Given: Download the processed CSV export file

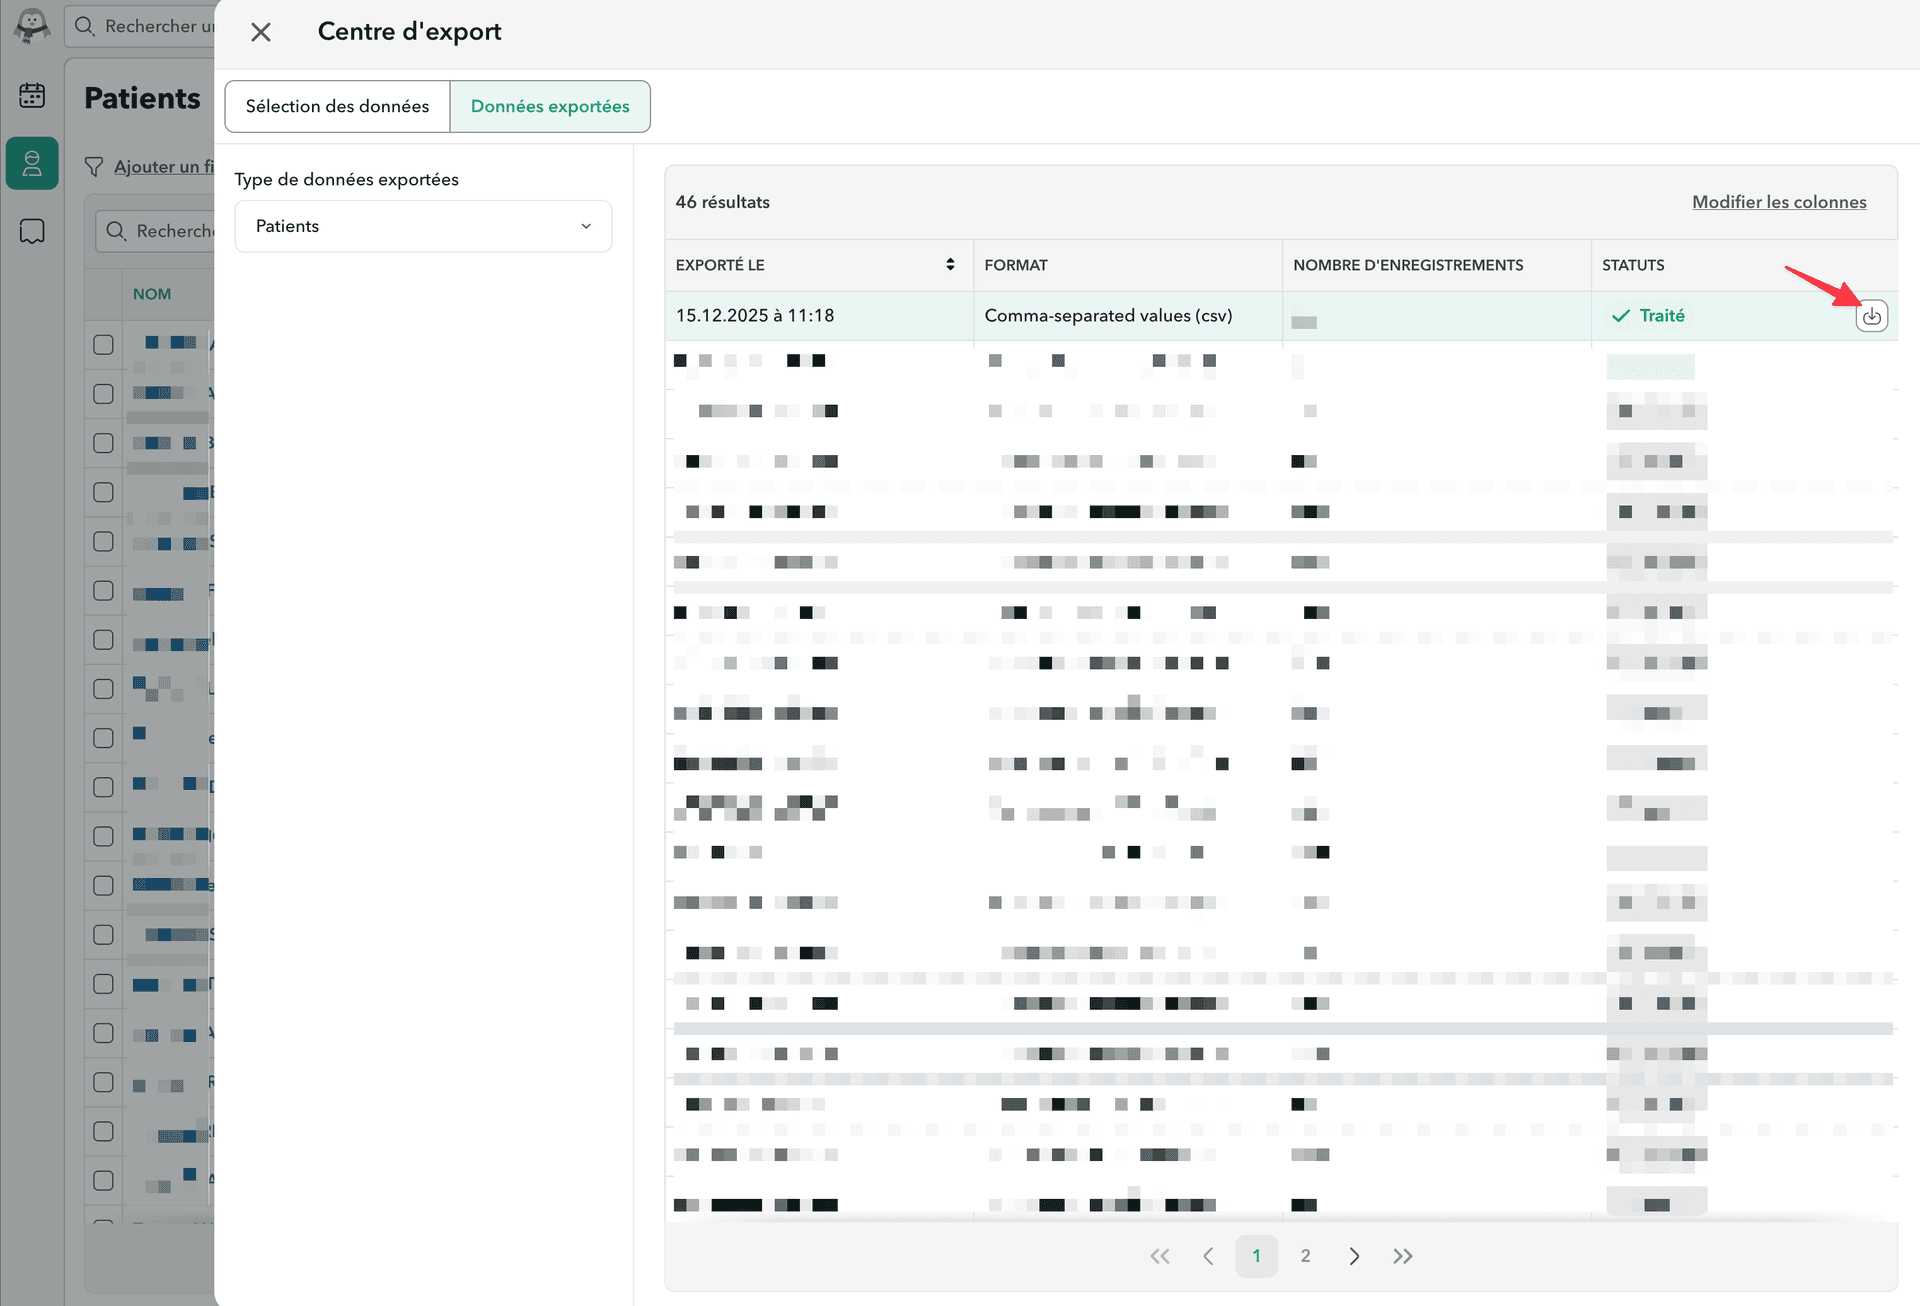Looking at the screenshot, I should point(1872,315).
